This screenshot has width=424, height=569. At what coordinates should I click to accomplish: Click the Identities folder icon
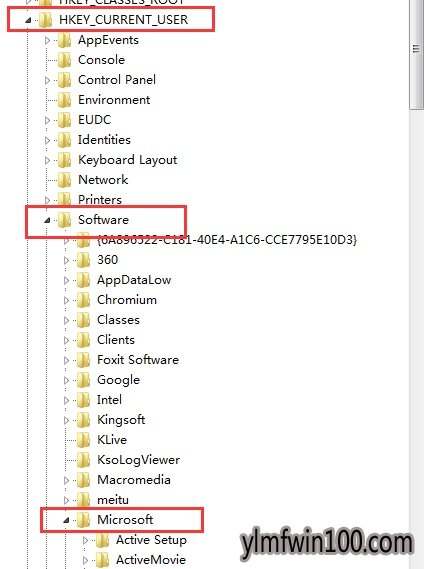click(x=65, y=140)
